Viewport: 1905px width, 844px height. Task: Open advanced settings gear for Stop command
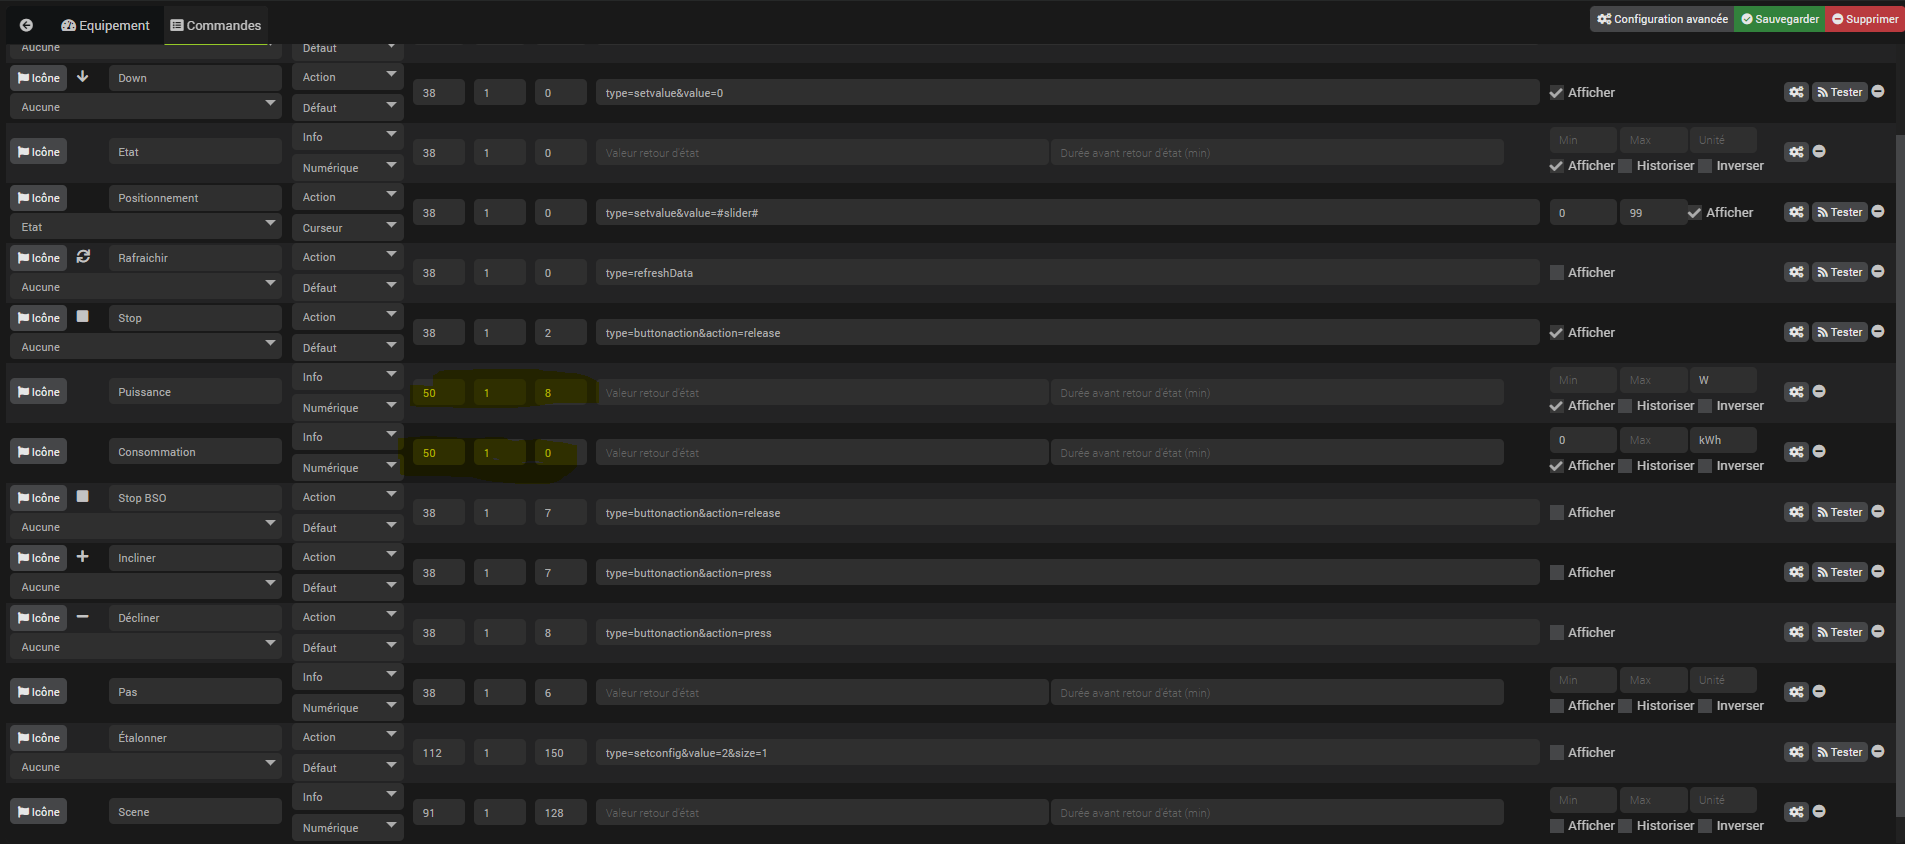click(x=1797, y=332)
